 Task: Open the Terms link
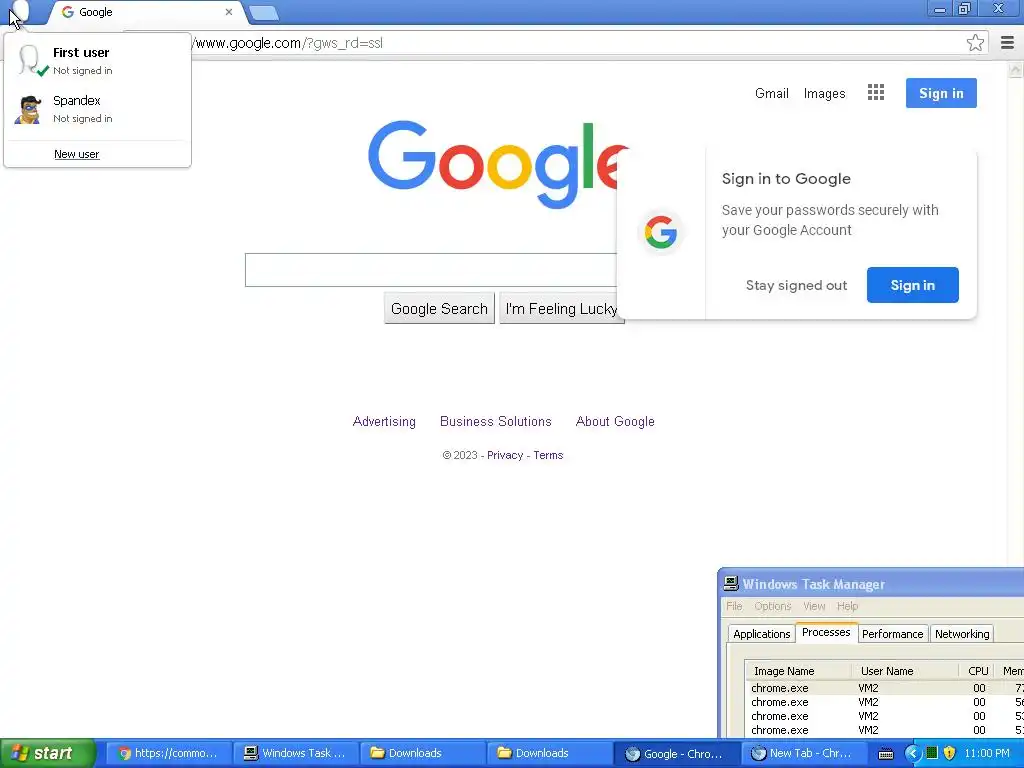(548, 455)
